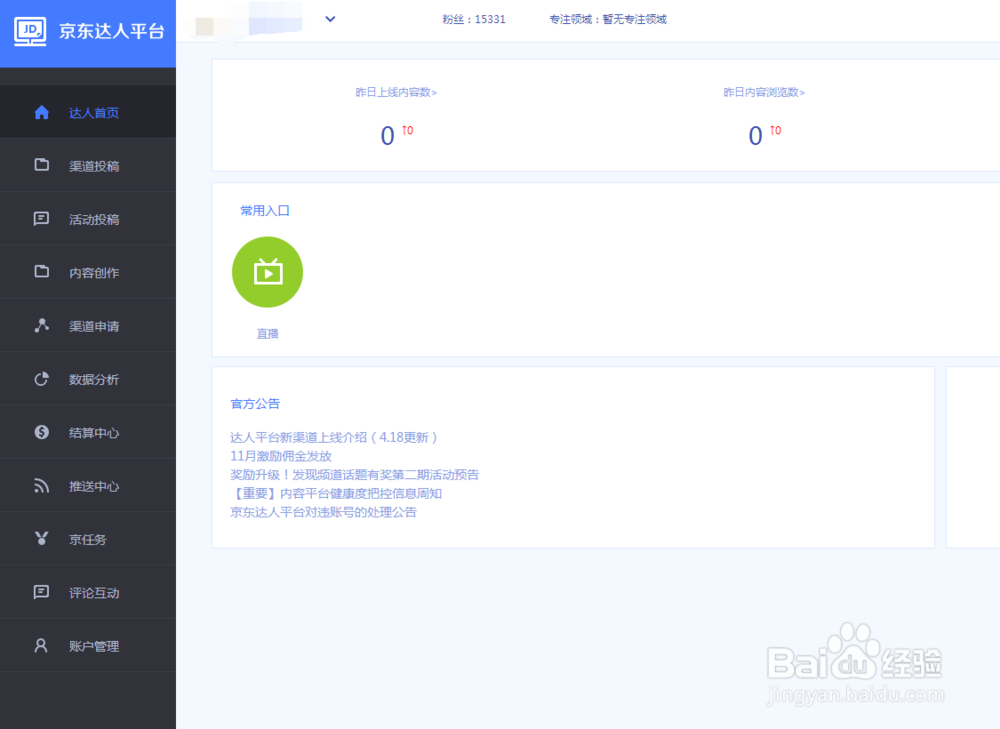1000x729 pixels.
Task: Open announcement 【重要】内容平台健康度把控信息周知
Action: [x=336, y=494]
